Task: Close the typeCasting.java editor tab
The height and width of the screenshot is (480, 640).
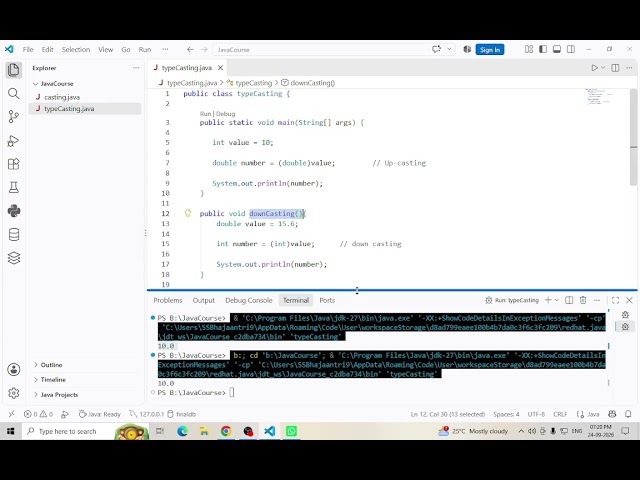Action: [x=220, y=68]
